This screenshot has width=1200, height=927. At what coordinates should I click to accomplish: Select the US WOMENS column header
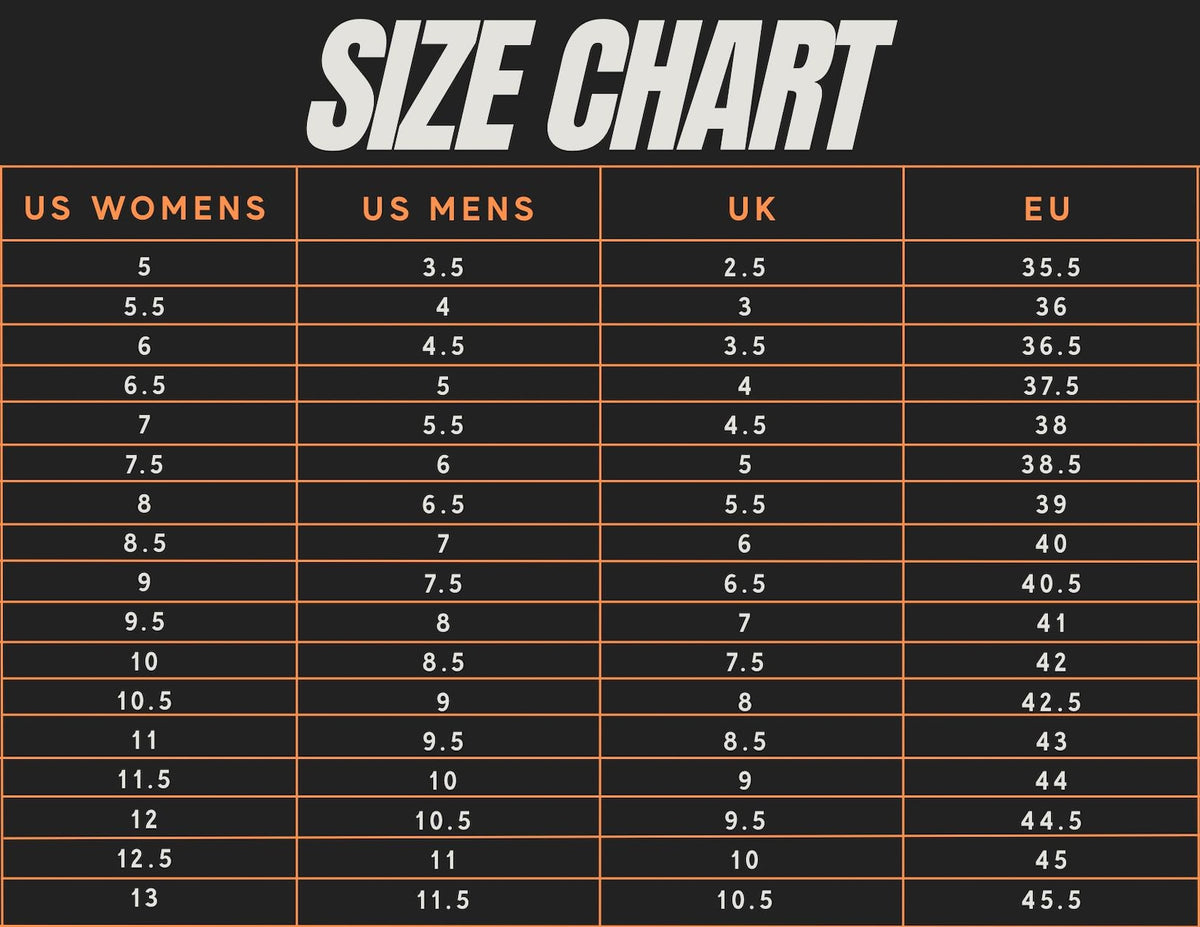point(146,208)
